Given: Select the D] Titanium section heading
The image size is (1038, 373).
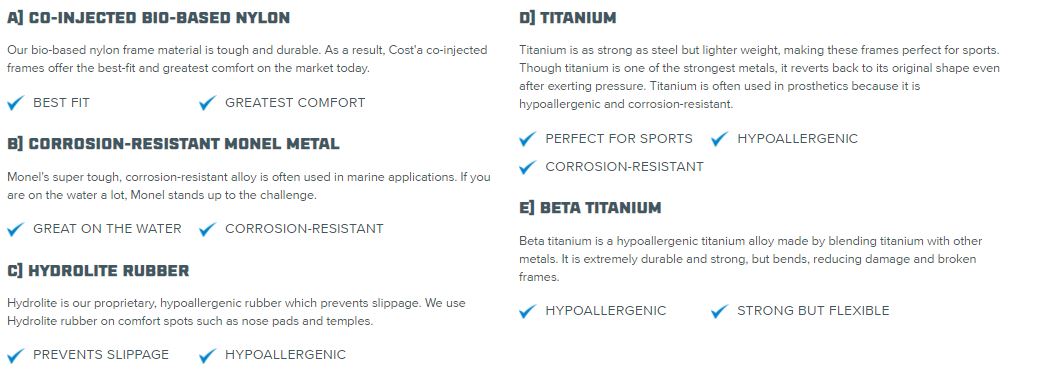Looking at the screenshot, I should [568, 18].
